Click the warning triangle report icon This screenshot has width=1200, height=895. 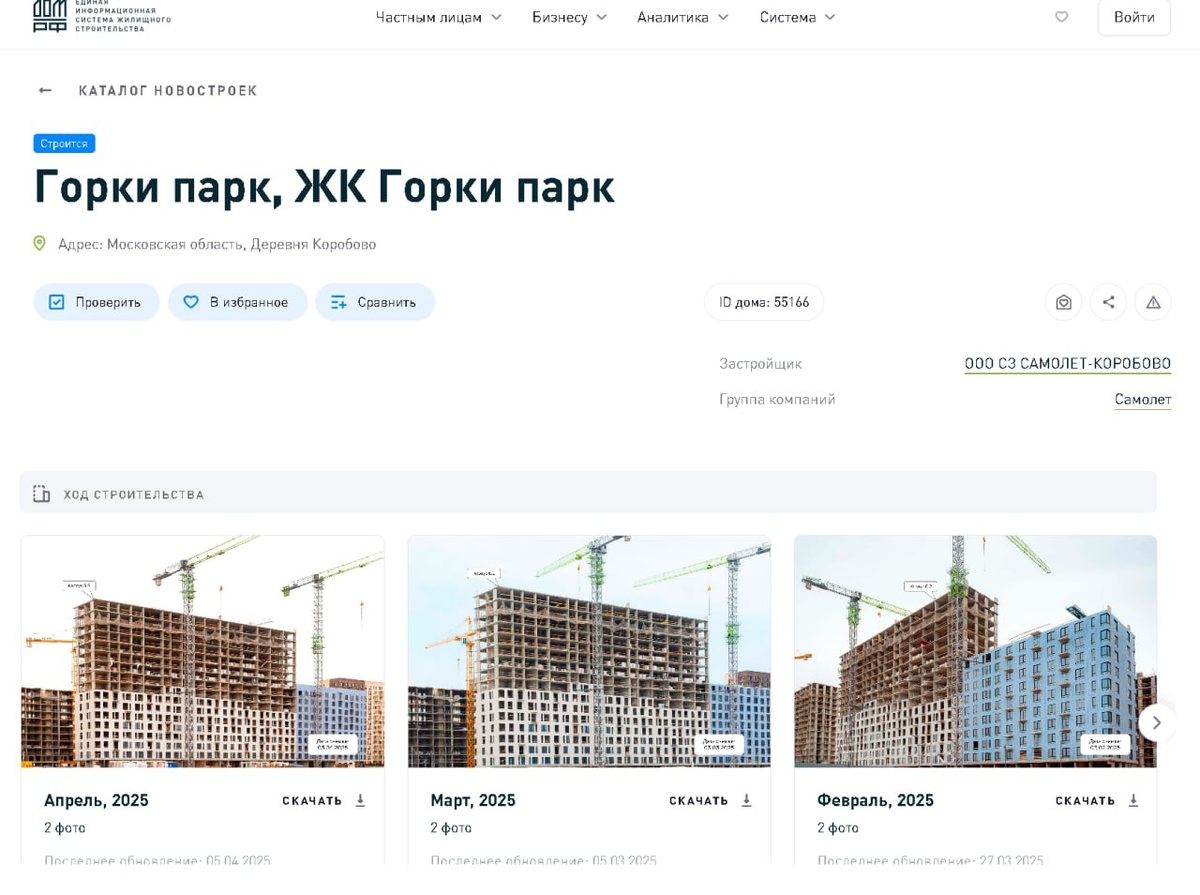click(1153, 302)
